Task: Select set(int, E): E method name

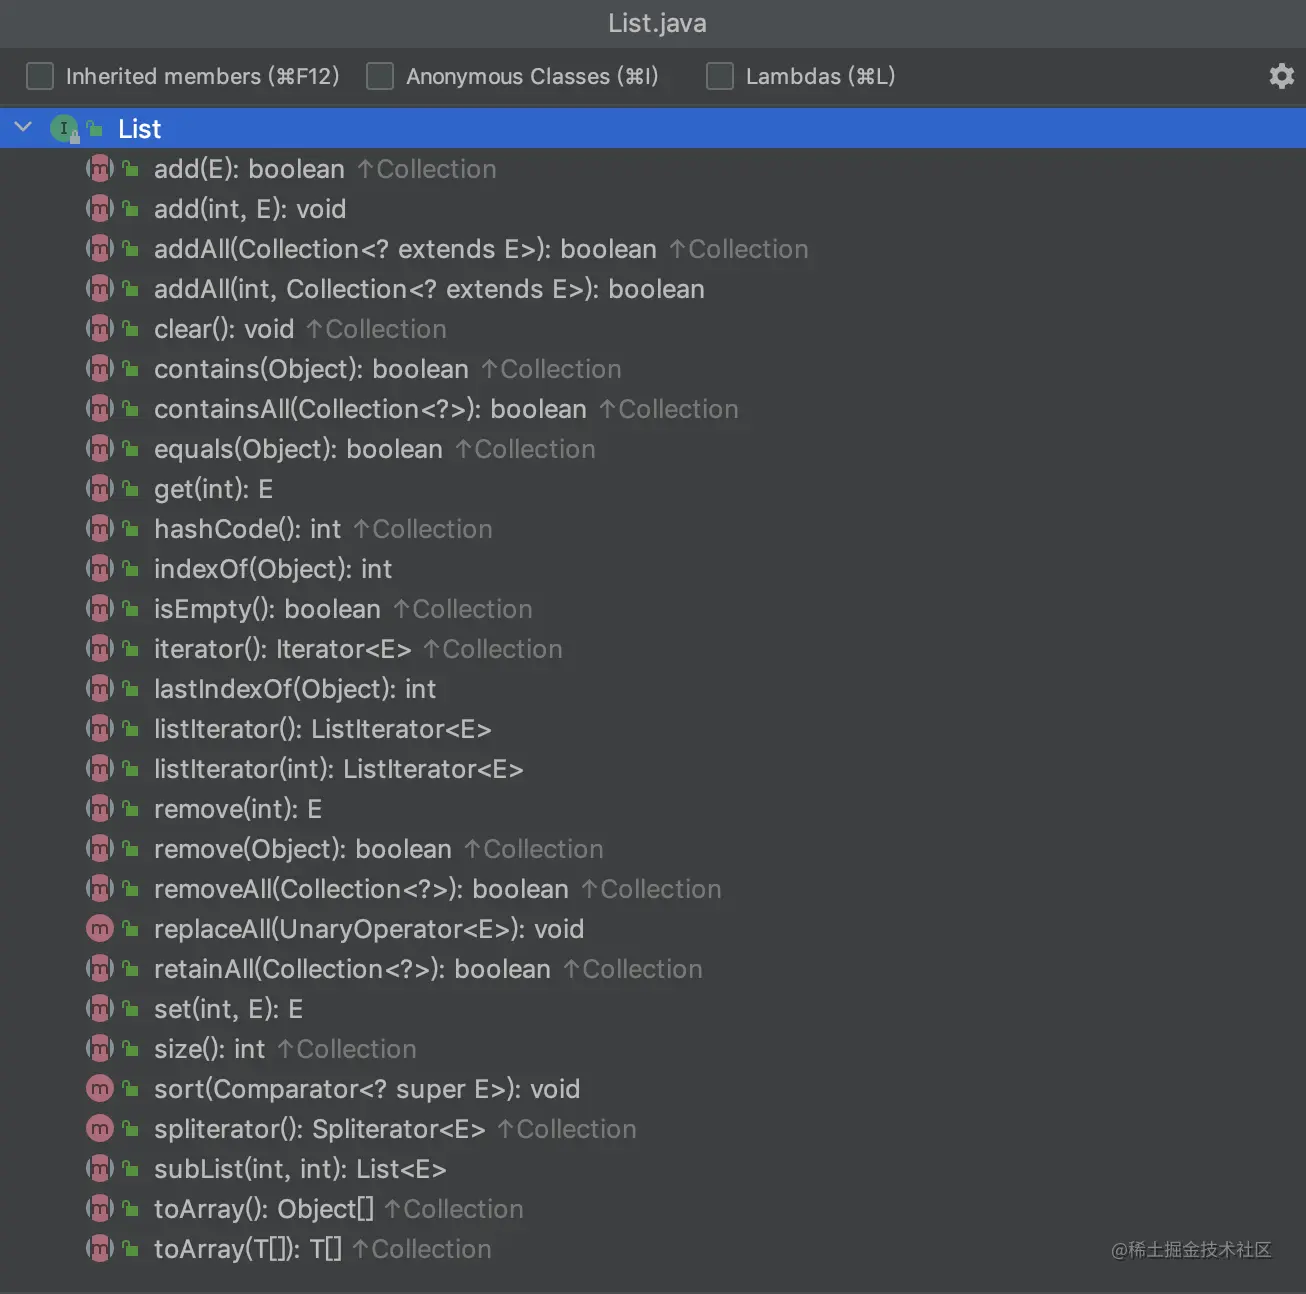Action: coord(228,1009)
